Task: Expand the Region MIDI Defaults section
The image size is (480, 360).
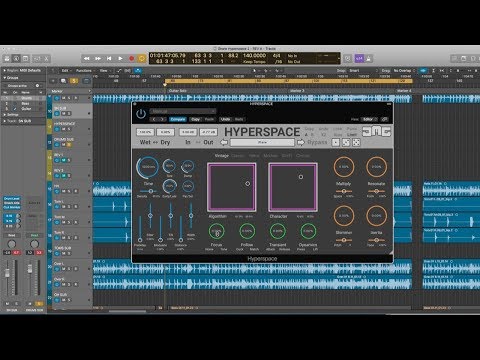Action: coord(4,71)
